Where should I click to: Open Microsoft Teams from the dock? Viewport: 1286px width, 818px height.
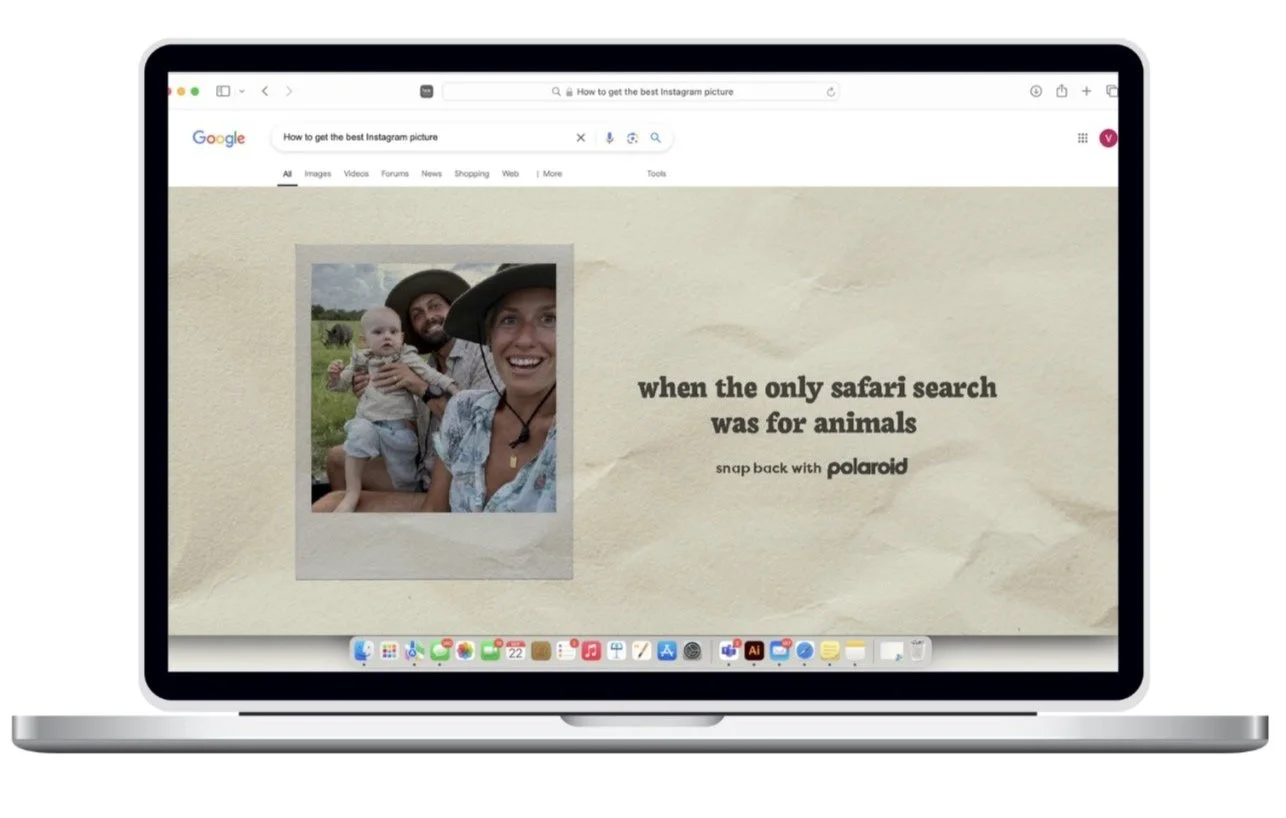click(x=730, y=651)
